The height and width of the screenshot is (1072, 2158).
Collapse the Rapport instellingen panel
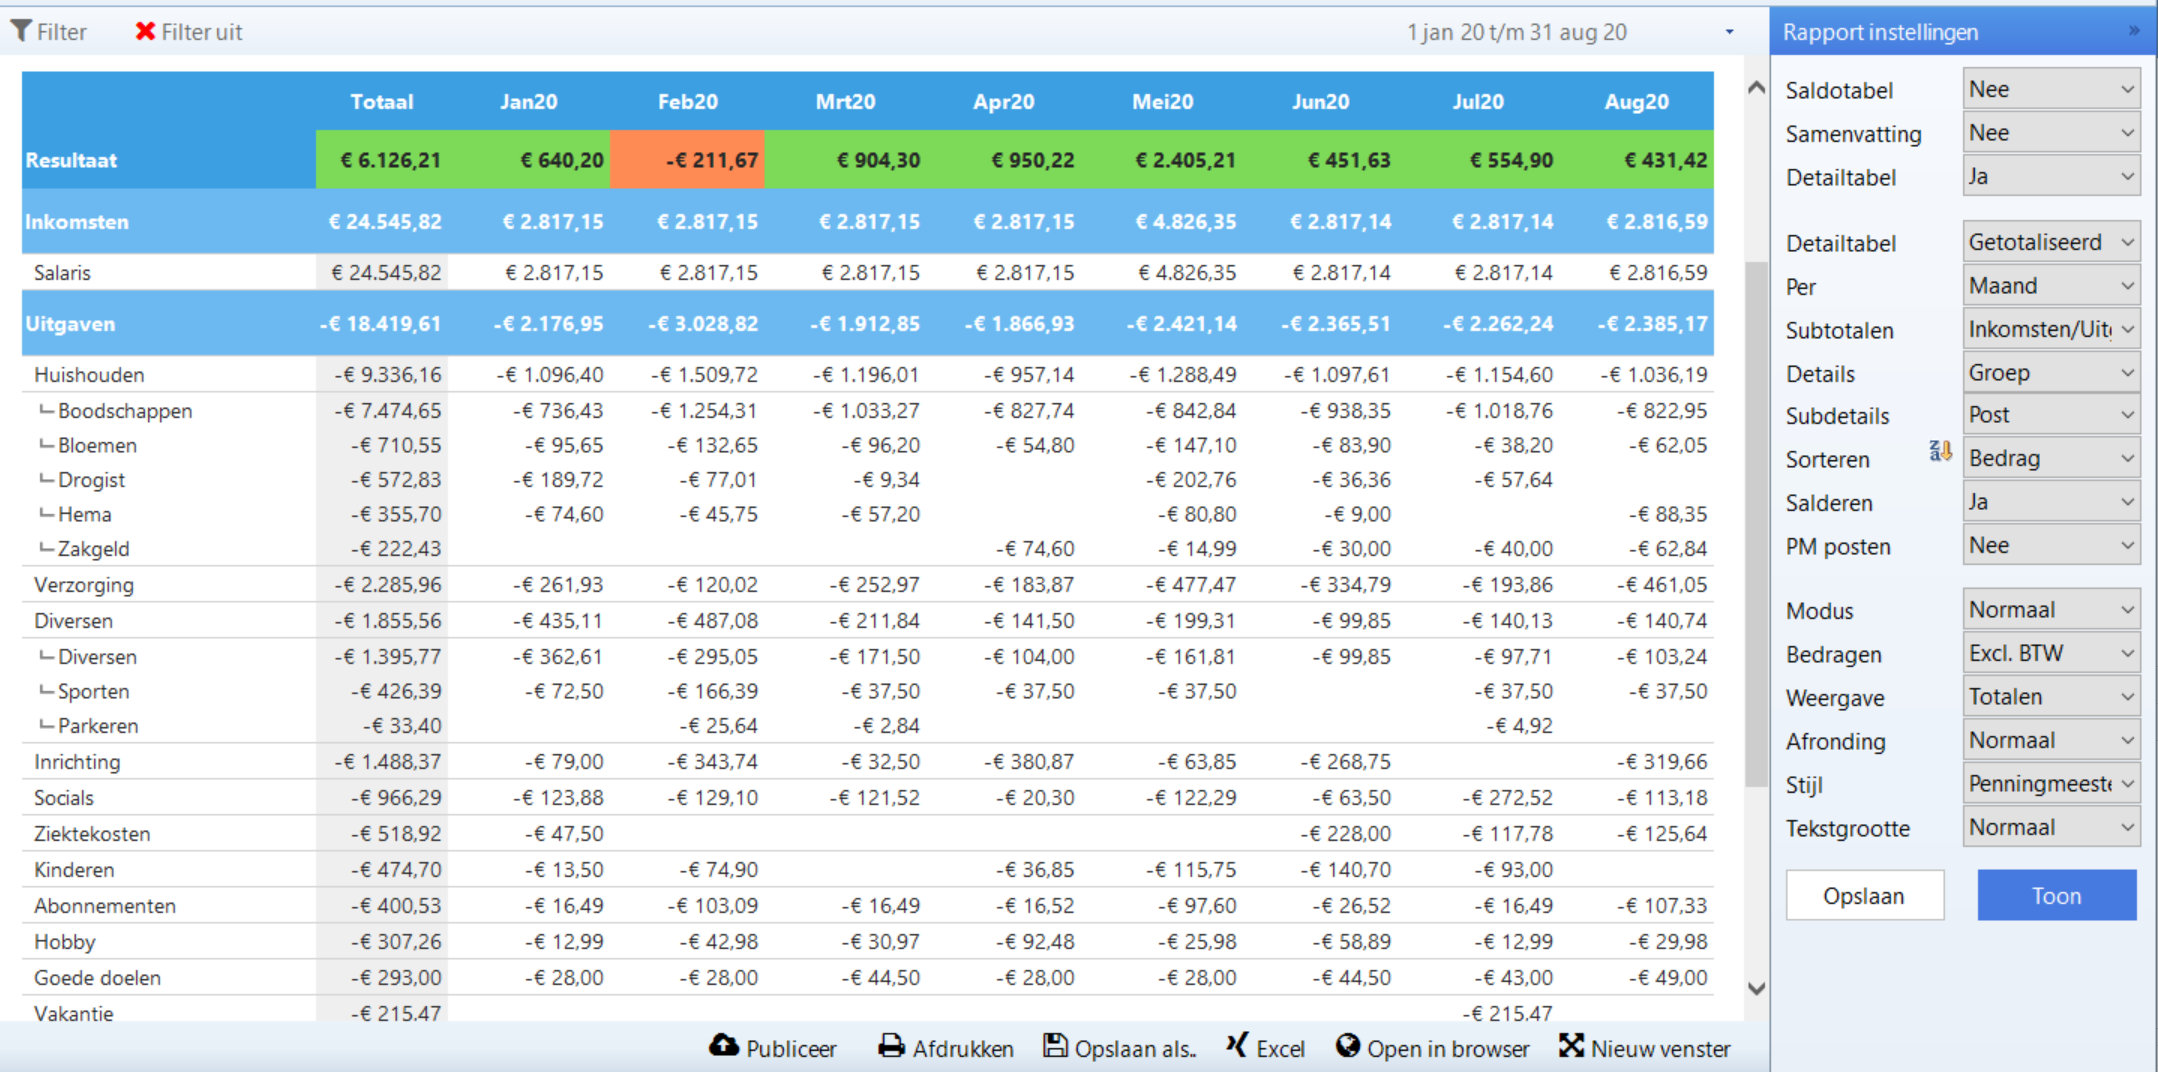click(x=2133, y=31)
